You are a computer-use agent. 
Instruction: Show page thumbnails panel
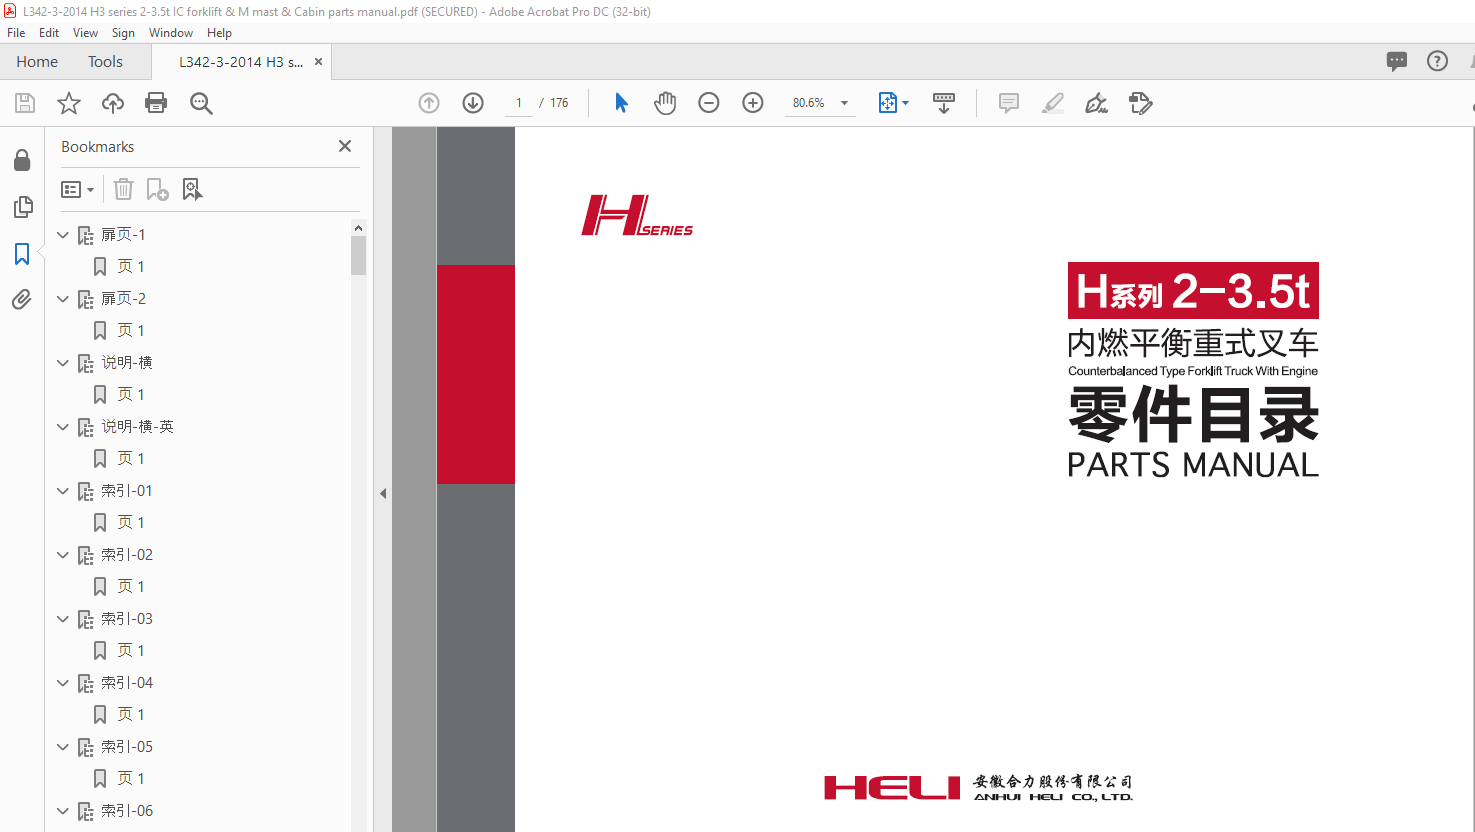coord(22,207)
